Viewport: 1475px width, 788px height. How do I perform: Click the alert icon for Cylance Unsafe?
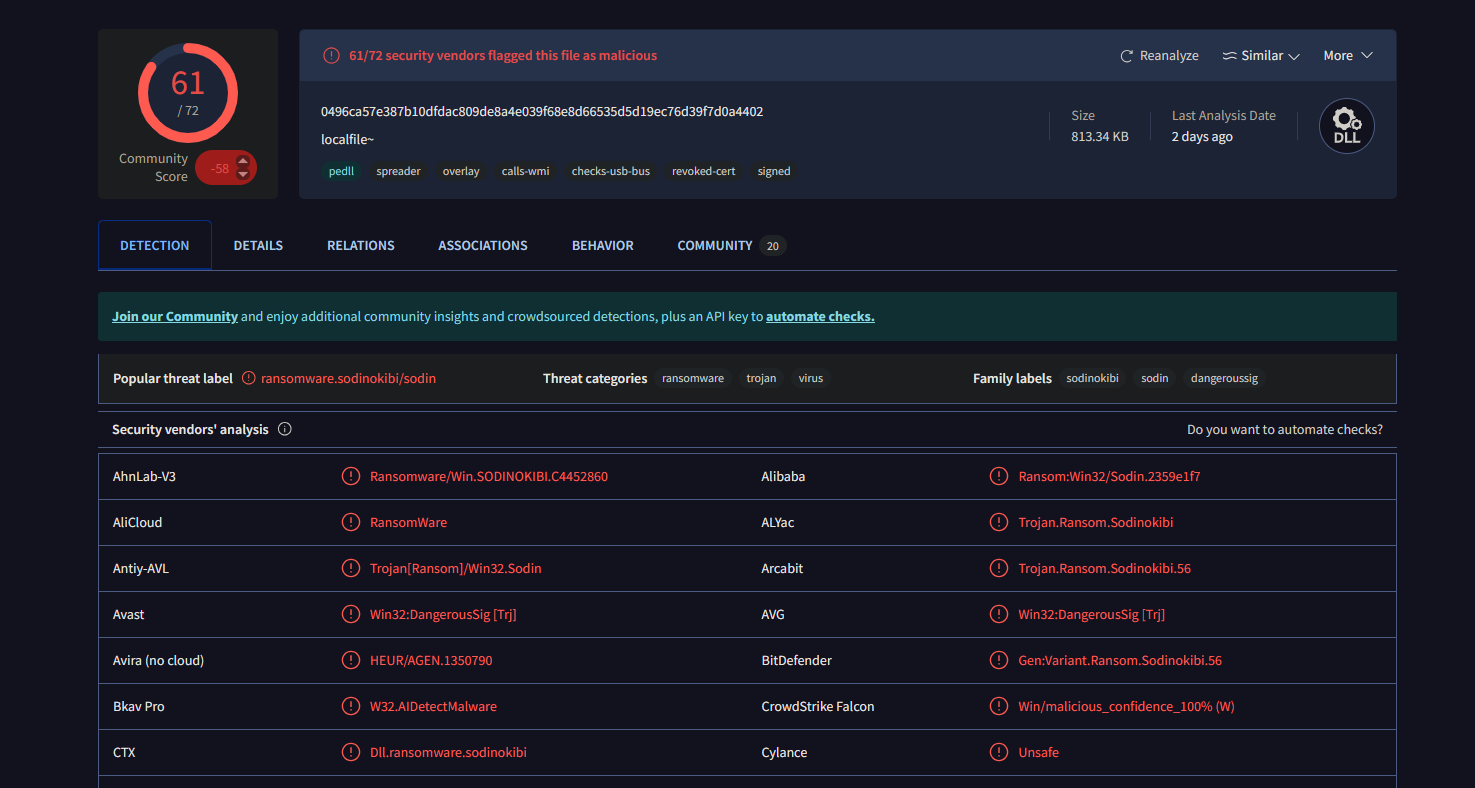(998, 752)
